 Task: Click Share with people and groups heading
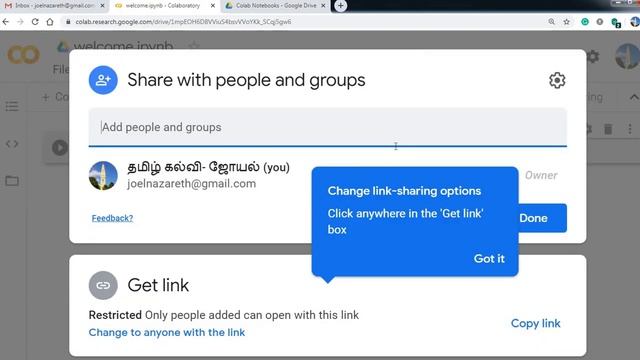246,80
